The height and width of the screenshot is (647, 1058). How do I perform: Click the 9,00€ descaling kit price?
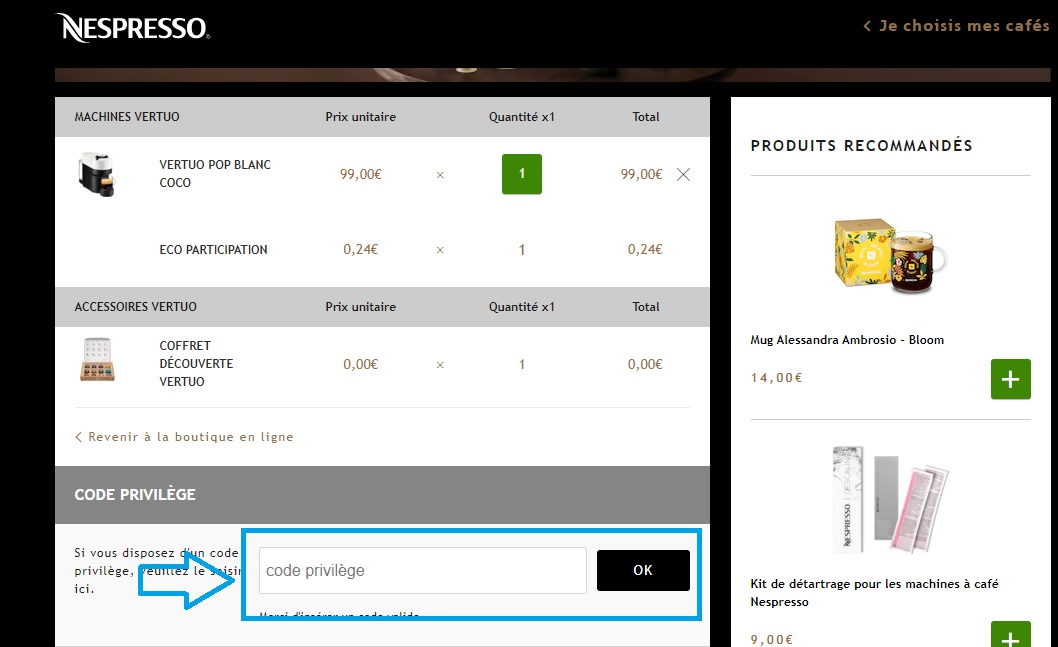[x=772, y=640]
